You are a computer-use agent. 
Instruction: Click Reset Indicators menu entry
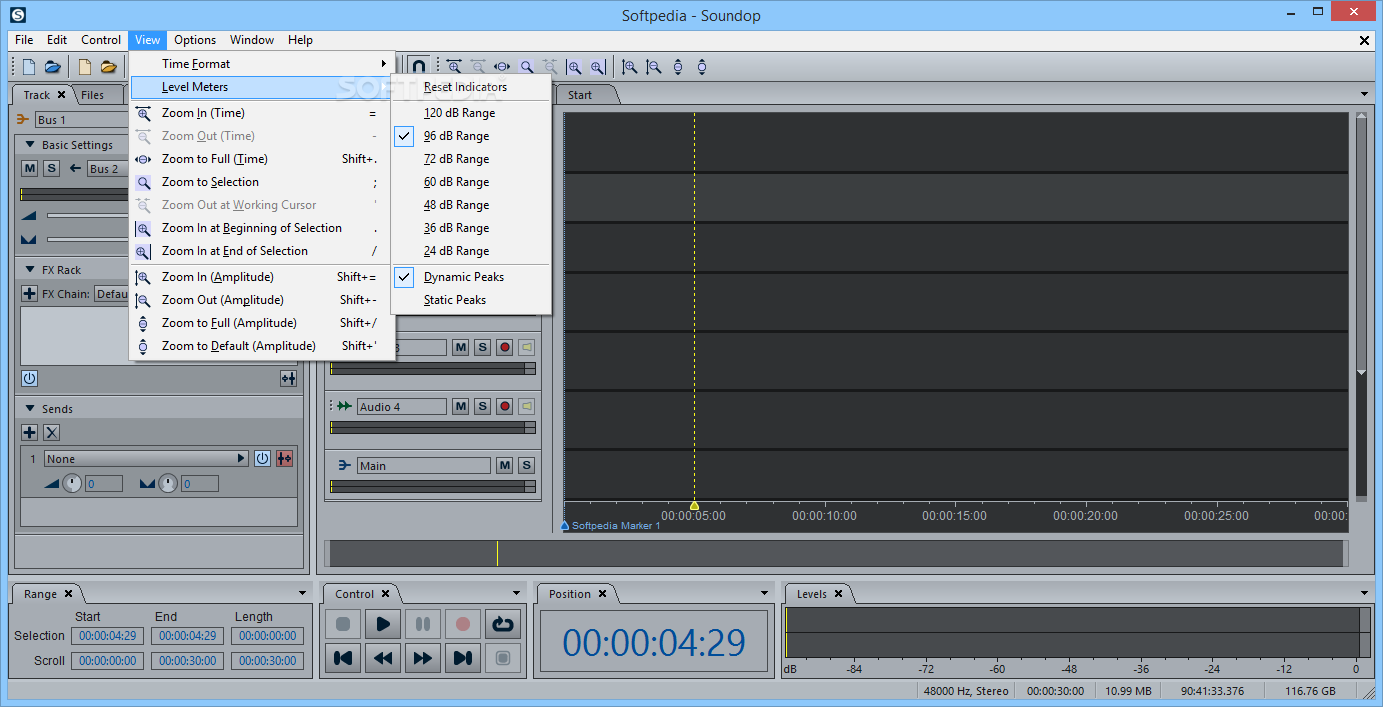471,87
